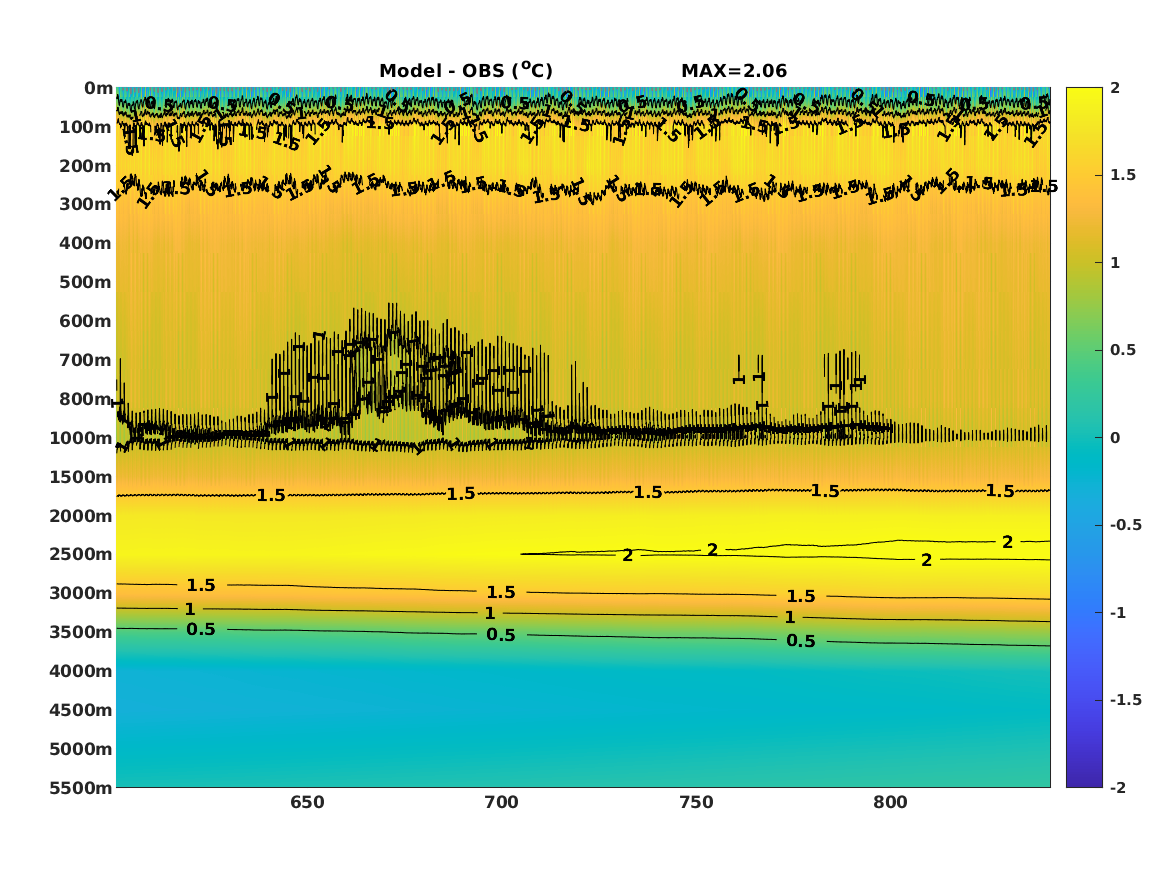Click the '2000m' depth axis label

81,516
